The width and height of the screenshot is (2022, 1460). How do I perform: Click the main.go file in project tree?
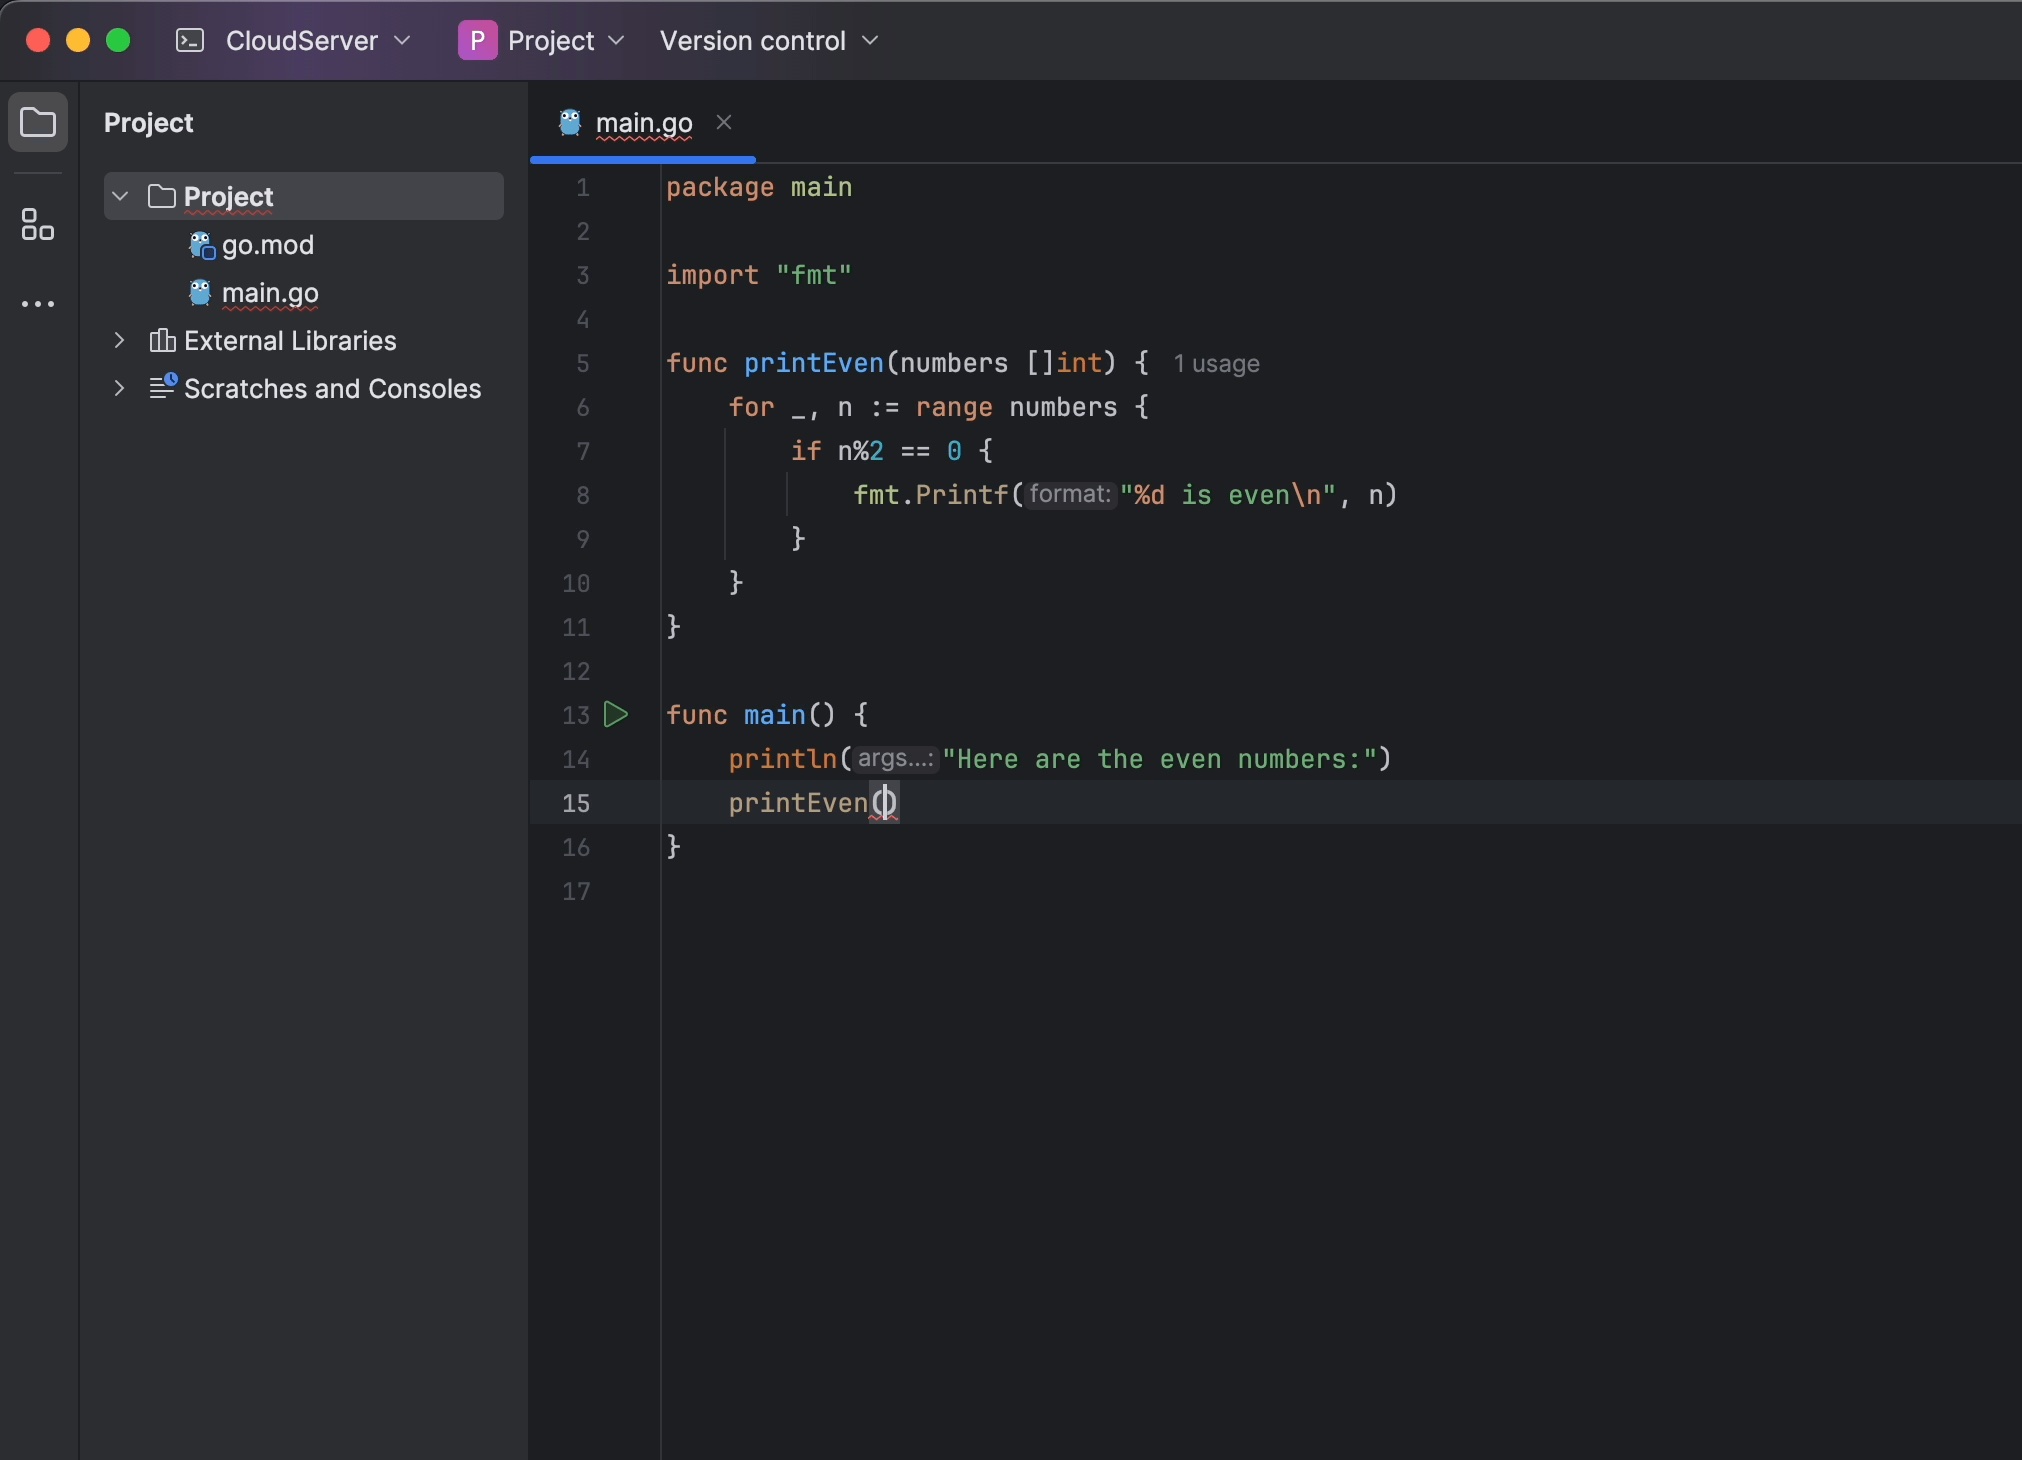click(270, 292)
